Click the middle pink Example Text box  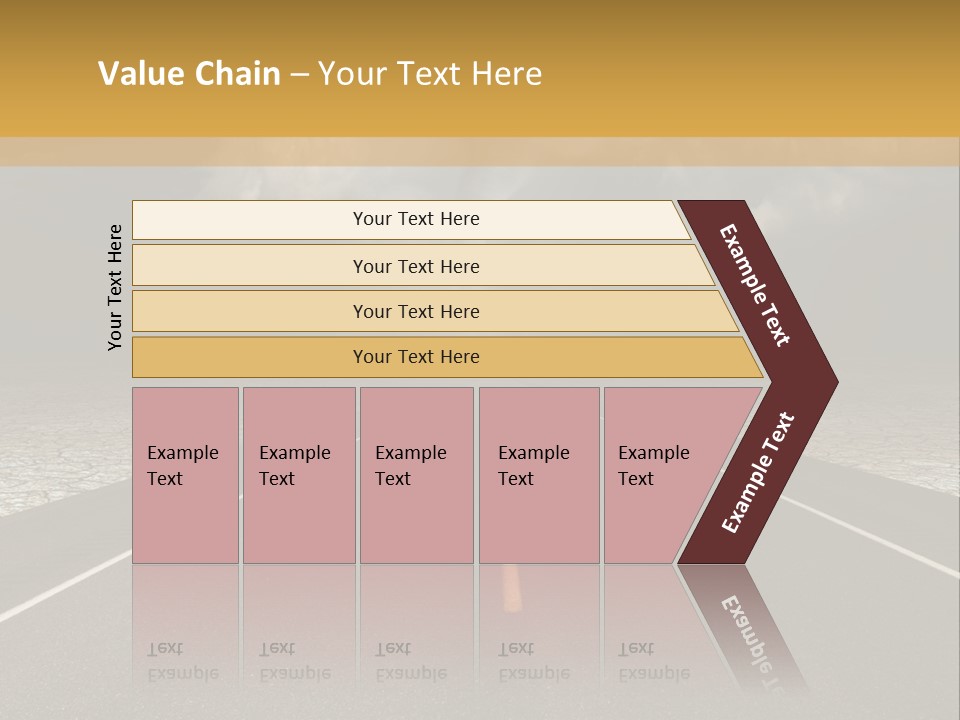click(x=416, y=474)
